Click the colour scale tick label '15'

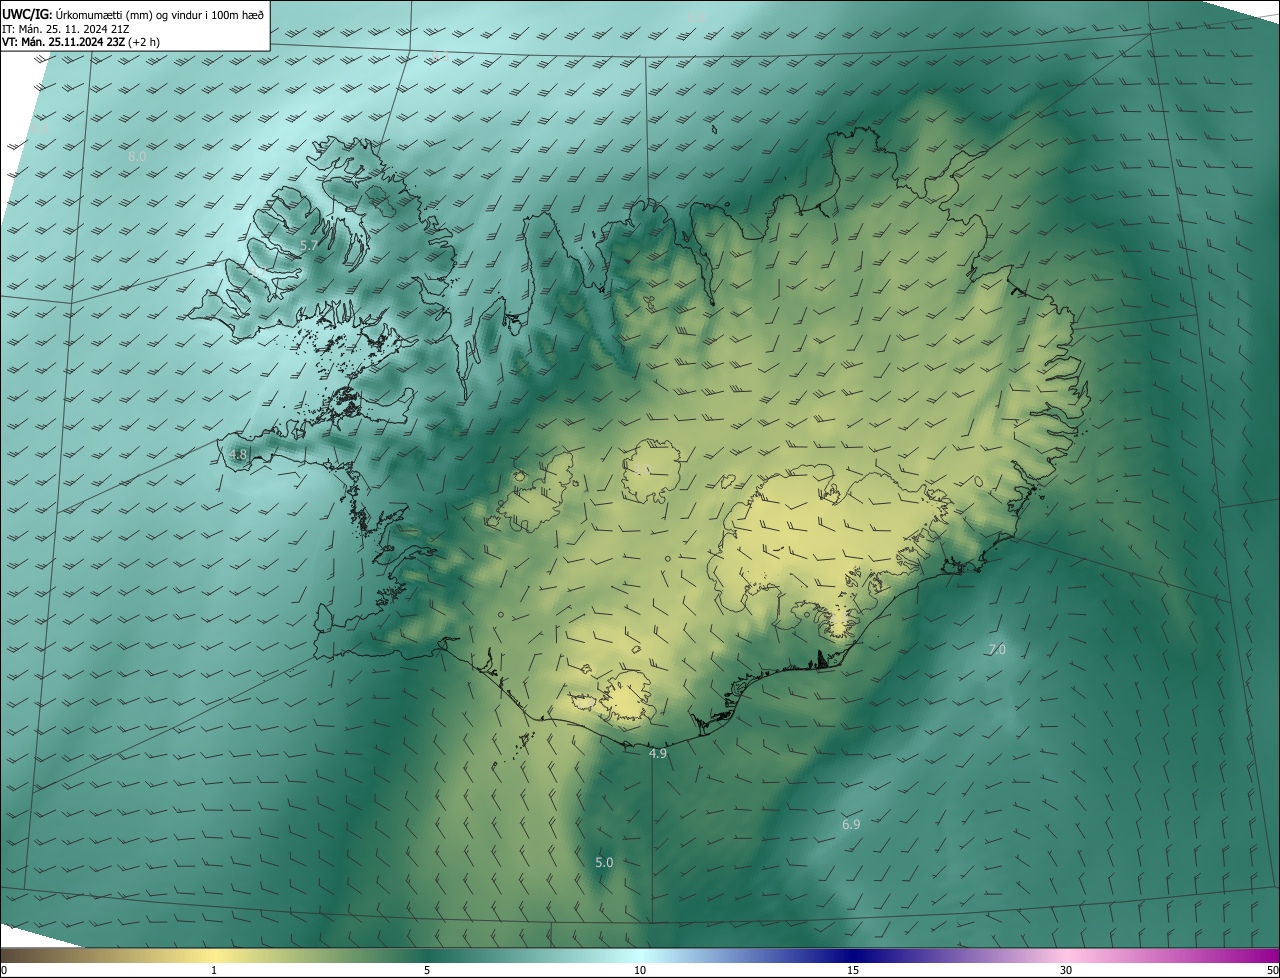click(853, 970)
